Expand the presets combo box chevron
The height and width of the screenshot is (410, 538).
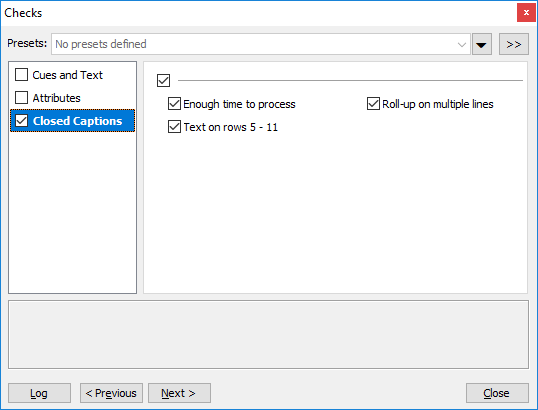coord(462,44)
